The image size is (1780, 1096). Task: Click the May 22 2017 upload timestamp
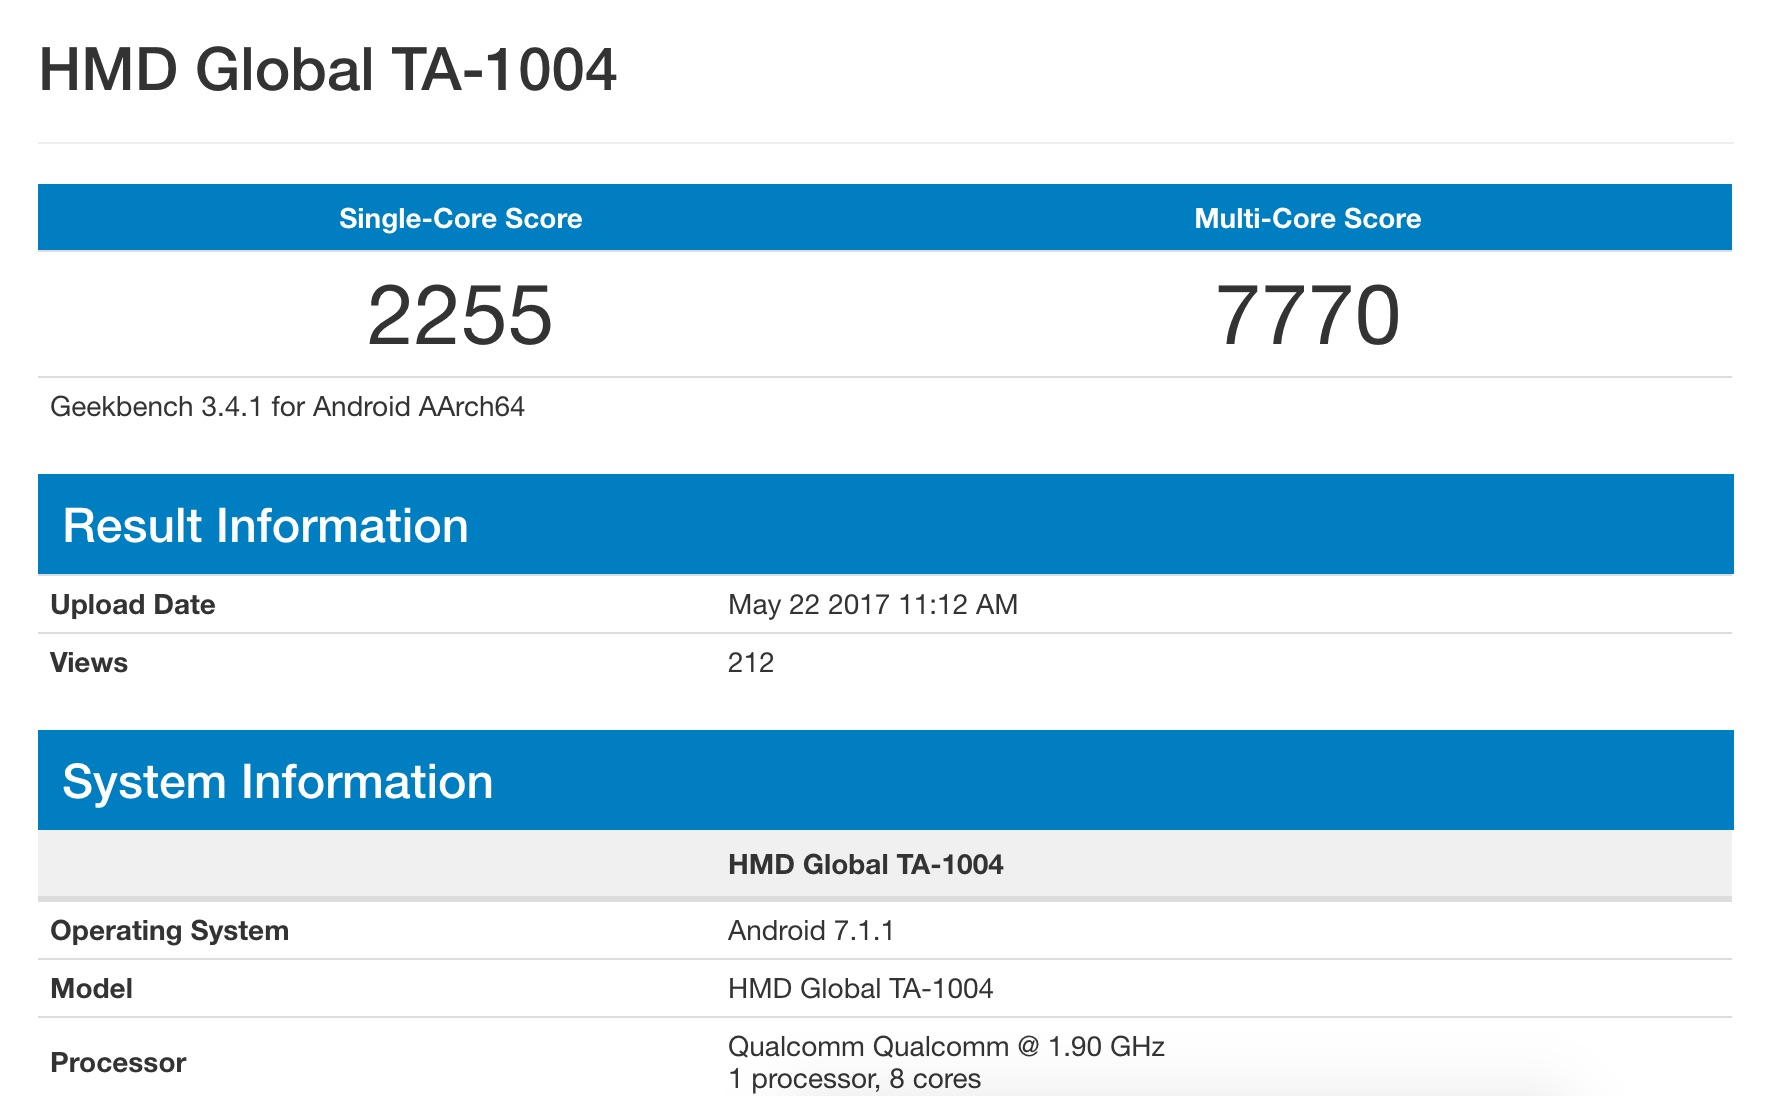[x=872, y=605]
